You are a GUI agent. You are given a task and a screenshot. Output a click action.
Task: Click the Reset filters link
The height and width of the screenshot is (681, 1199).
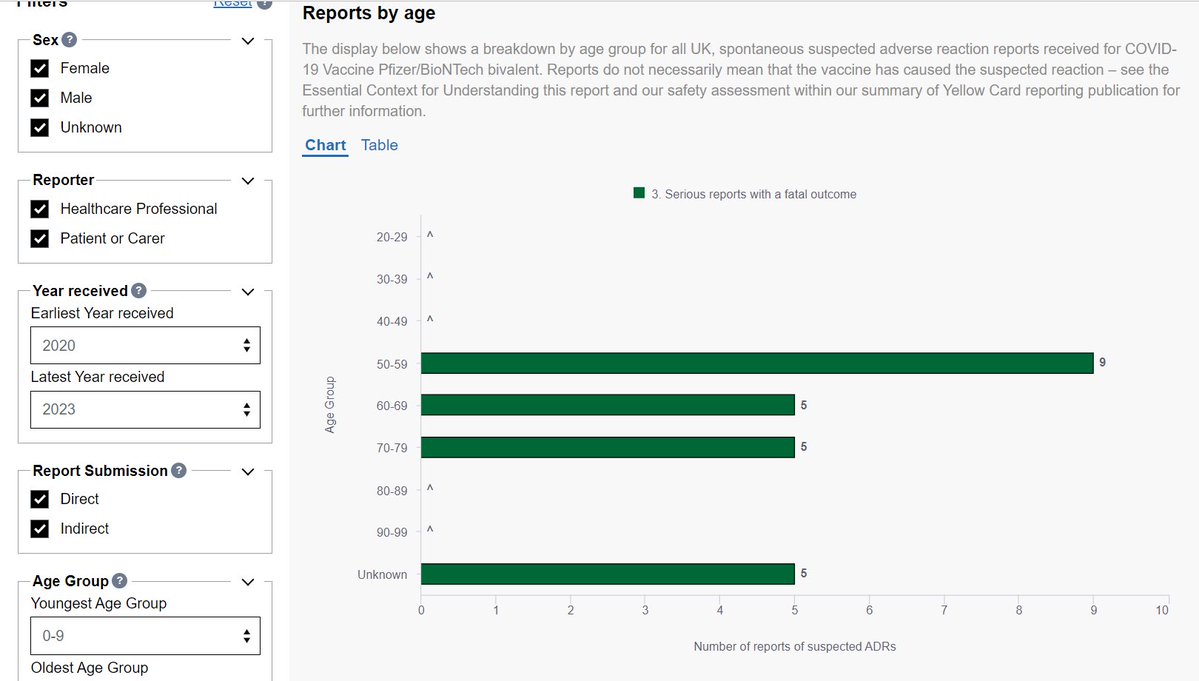pyautogui.click(x=232, y=4)
